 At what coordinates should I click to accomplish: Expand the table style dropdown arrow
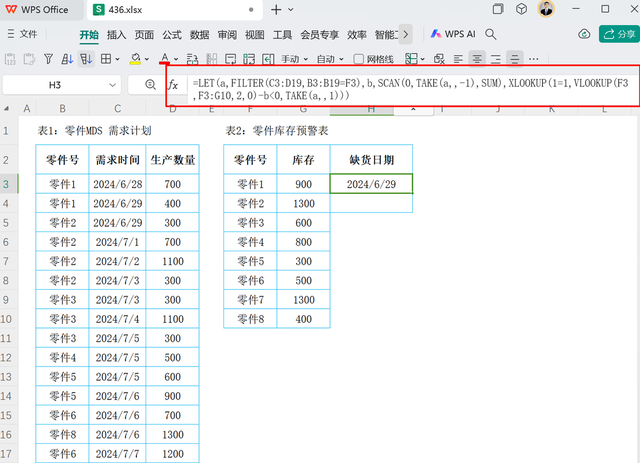(422, 60)
